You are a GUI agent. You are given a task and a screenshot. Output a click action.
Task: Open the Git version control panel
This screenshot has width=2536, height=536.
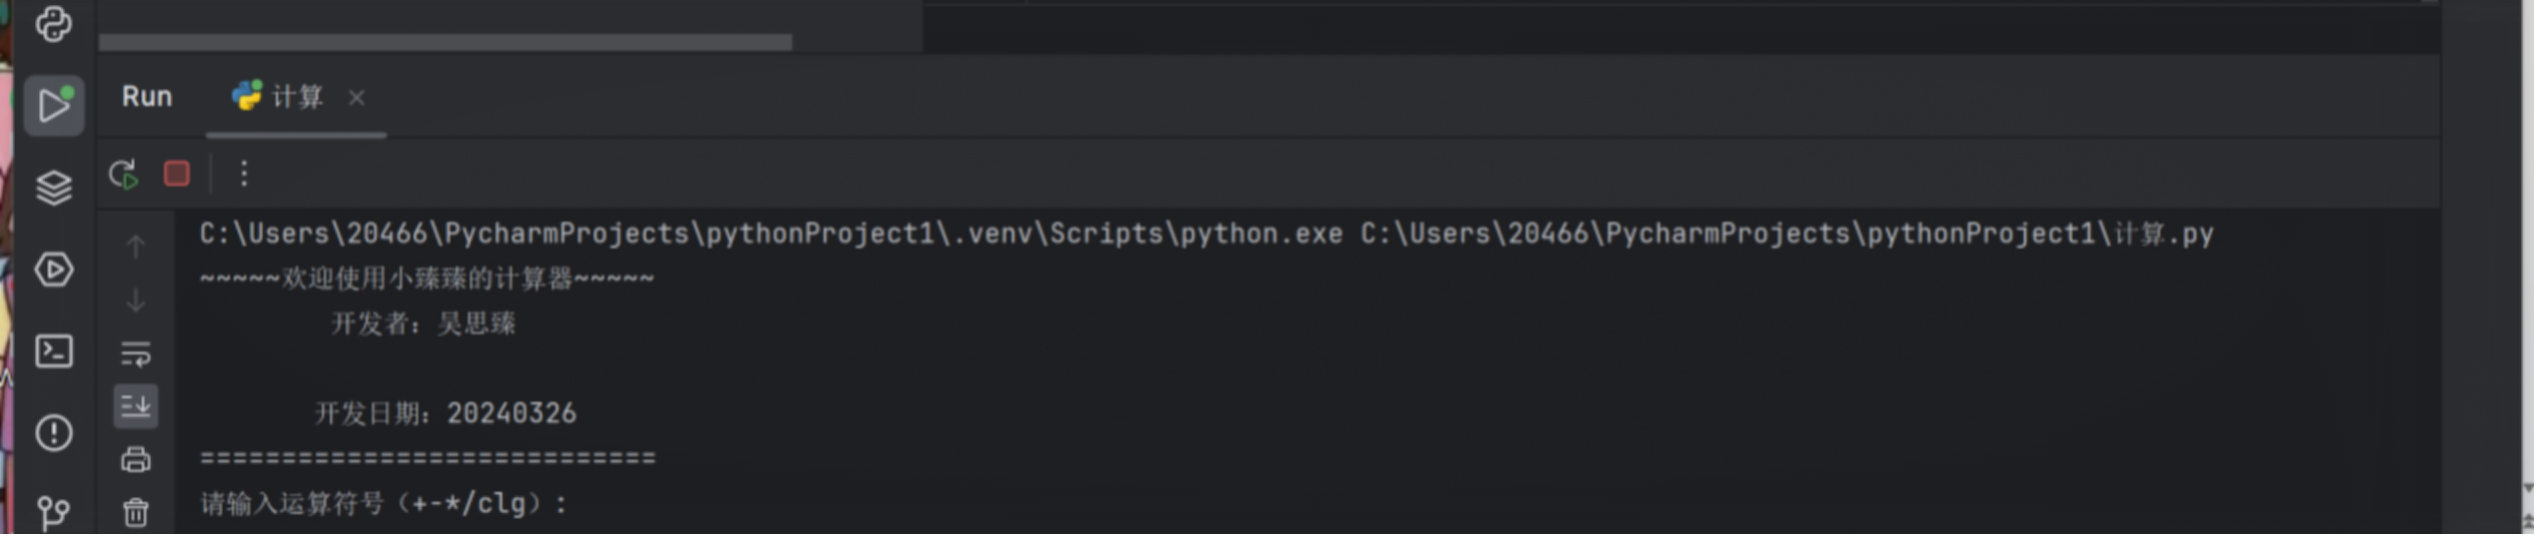pos(53,514)
